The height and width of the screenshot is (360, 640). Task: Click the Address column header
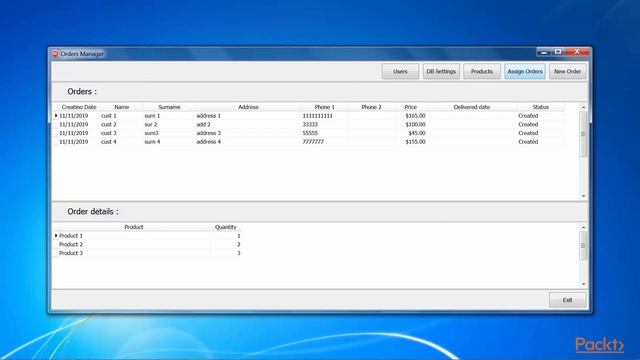(x=248, y=107)
